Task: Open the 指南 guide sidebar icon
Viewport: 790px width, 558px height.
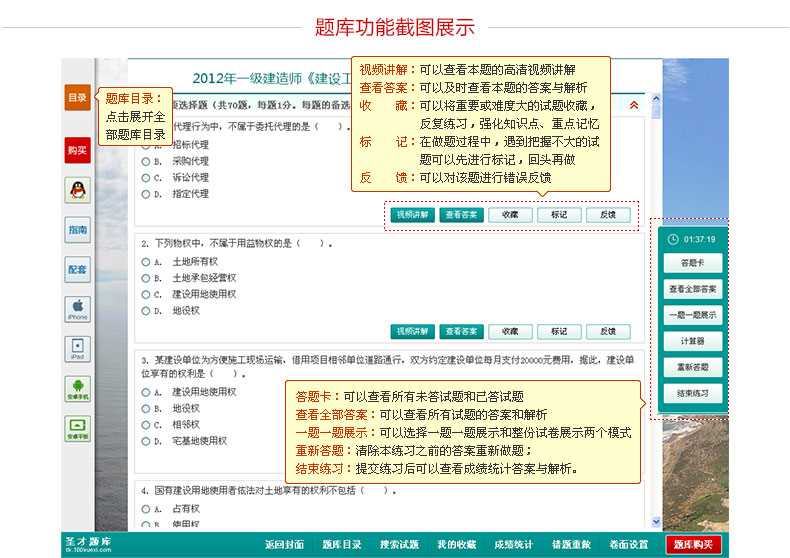Action: pos(77,230)
